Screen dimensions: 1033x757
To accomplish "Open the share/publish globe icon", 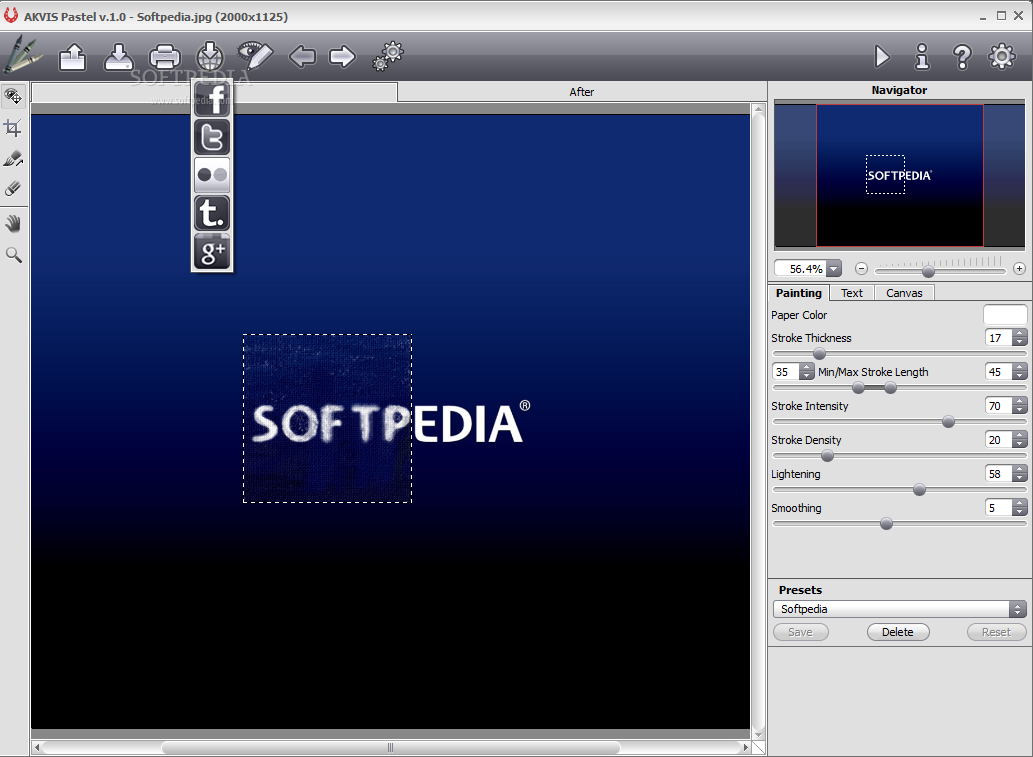I will [210, 57].
